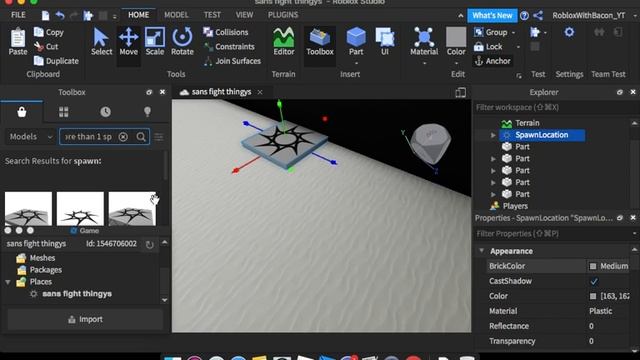Expand the SpawnLocation tree item
640x360 pixels.
[493, 135]
